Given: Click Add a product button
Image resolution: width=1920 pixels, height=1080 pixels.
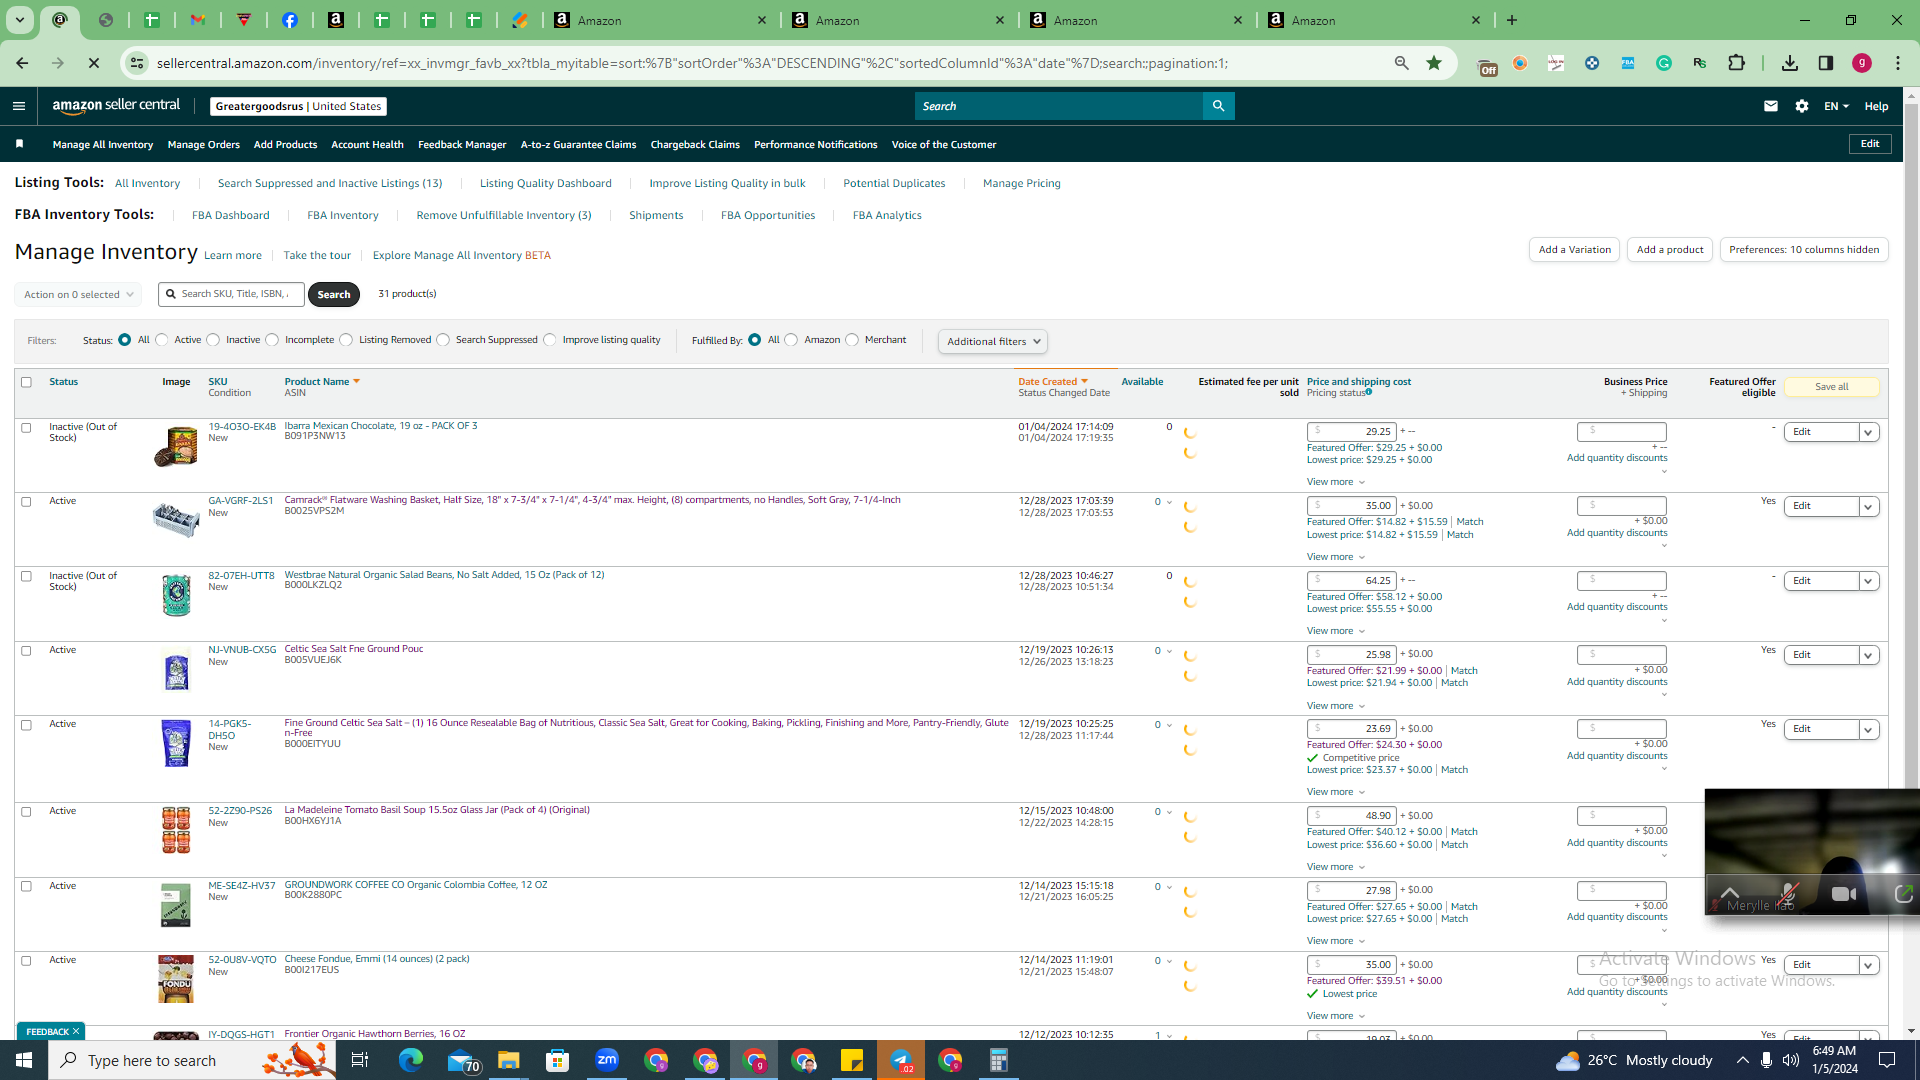Looking at the screenshot, I should coord(1670,250).
